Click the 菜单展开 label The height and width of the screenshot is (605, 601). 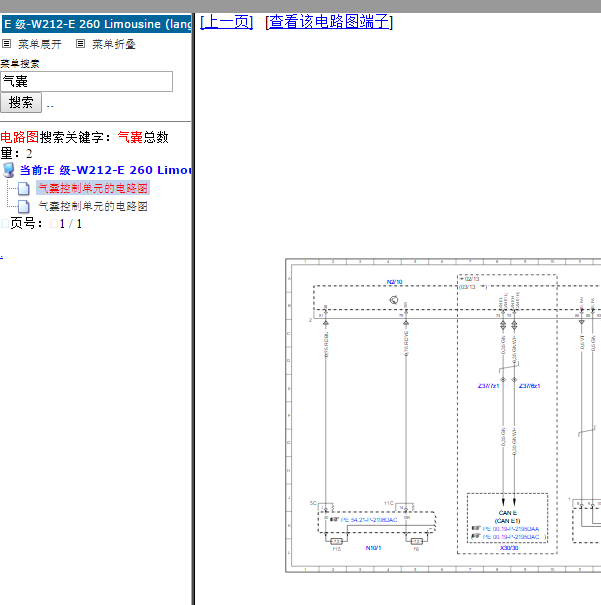point(40,44)
